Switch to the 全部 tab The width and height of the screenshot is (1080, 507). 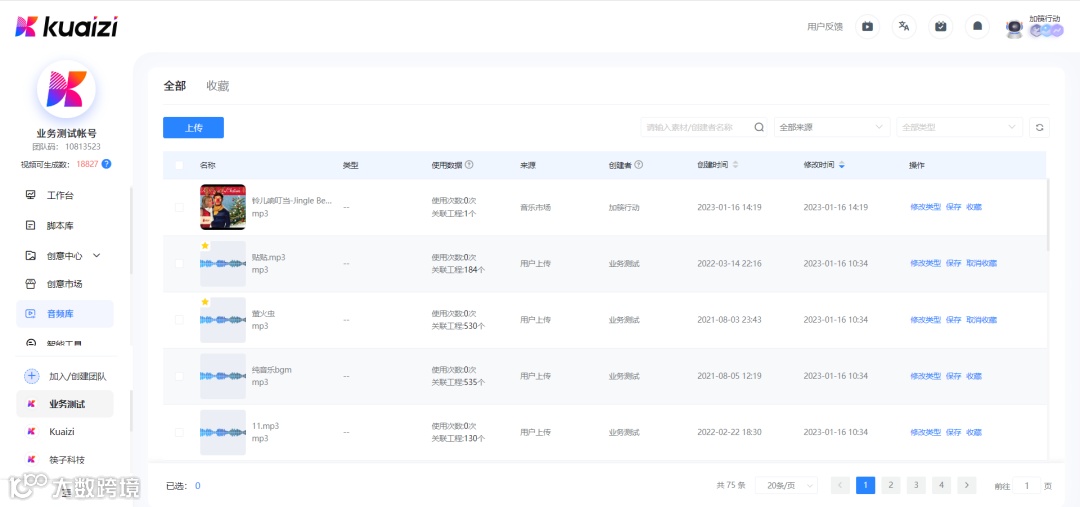point(174,86)
